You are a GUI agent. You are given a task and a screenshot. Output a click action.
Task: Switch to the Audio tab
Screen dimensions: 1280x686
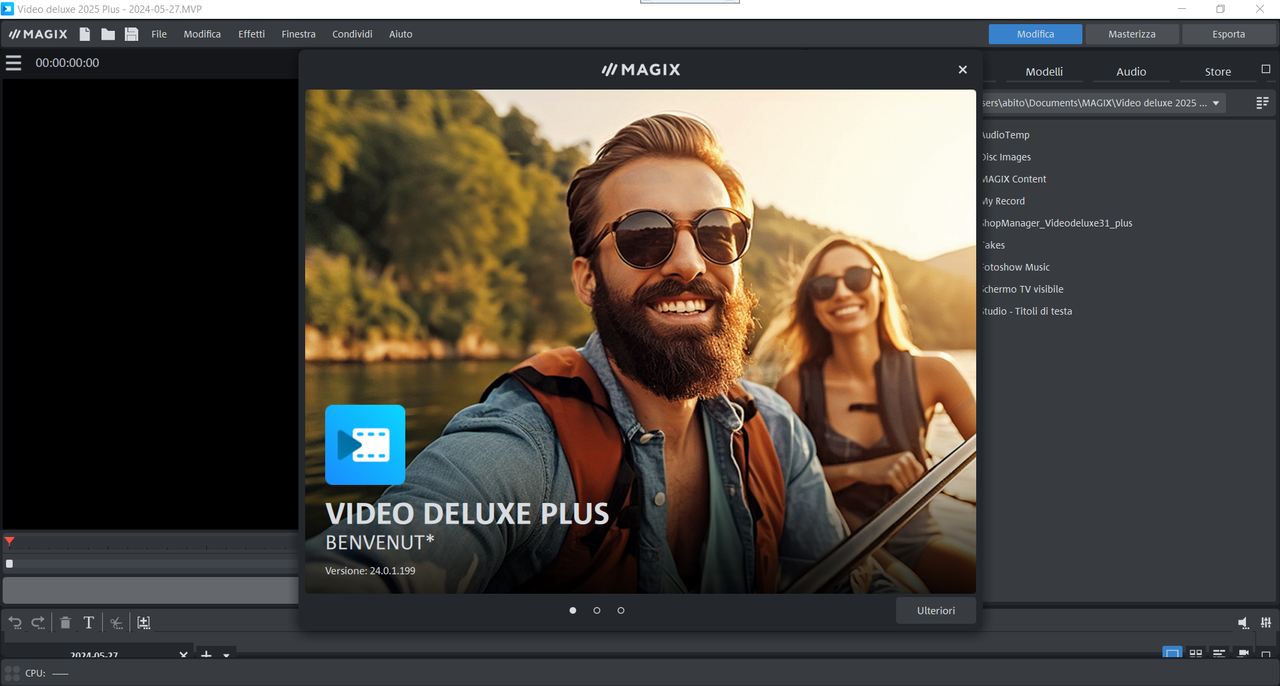[1131, 72]
